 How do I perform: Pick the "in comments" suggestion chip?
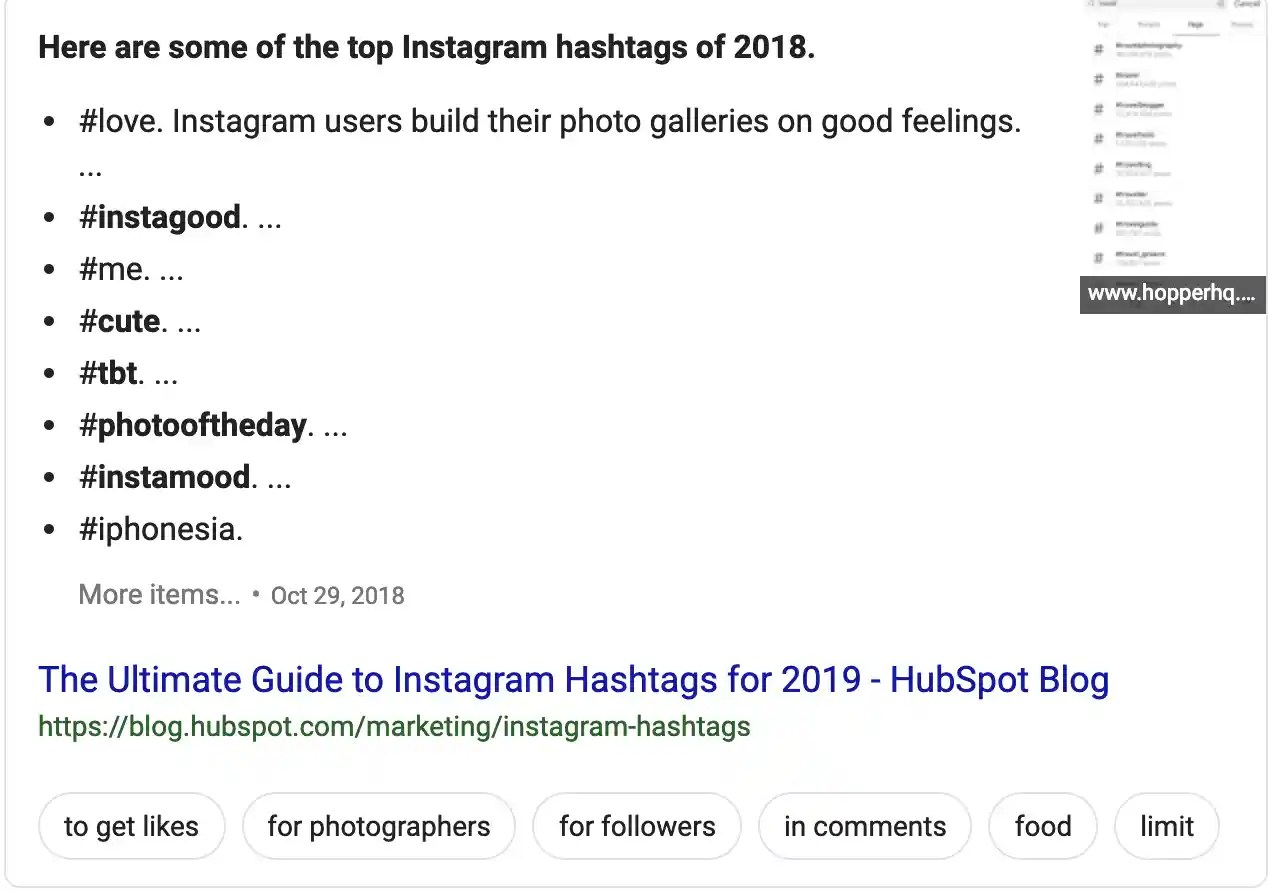(865, 826)
